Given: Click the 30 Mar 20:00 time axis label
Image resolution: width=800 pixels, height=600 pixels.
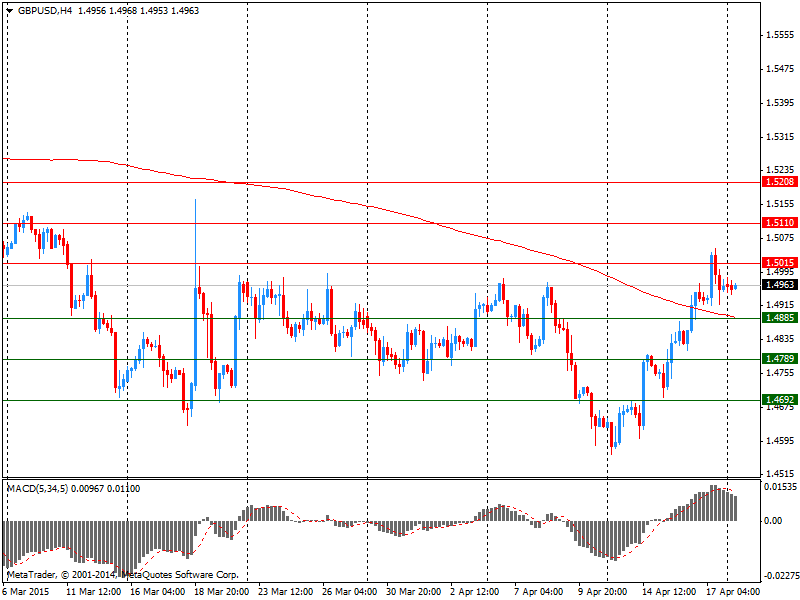Looking at the screenshot, I should point(414,592).
